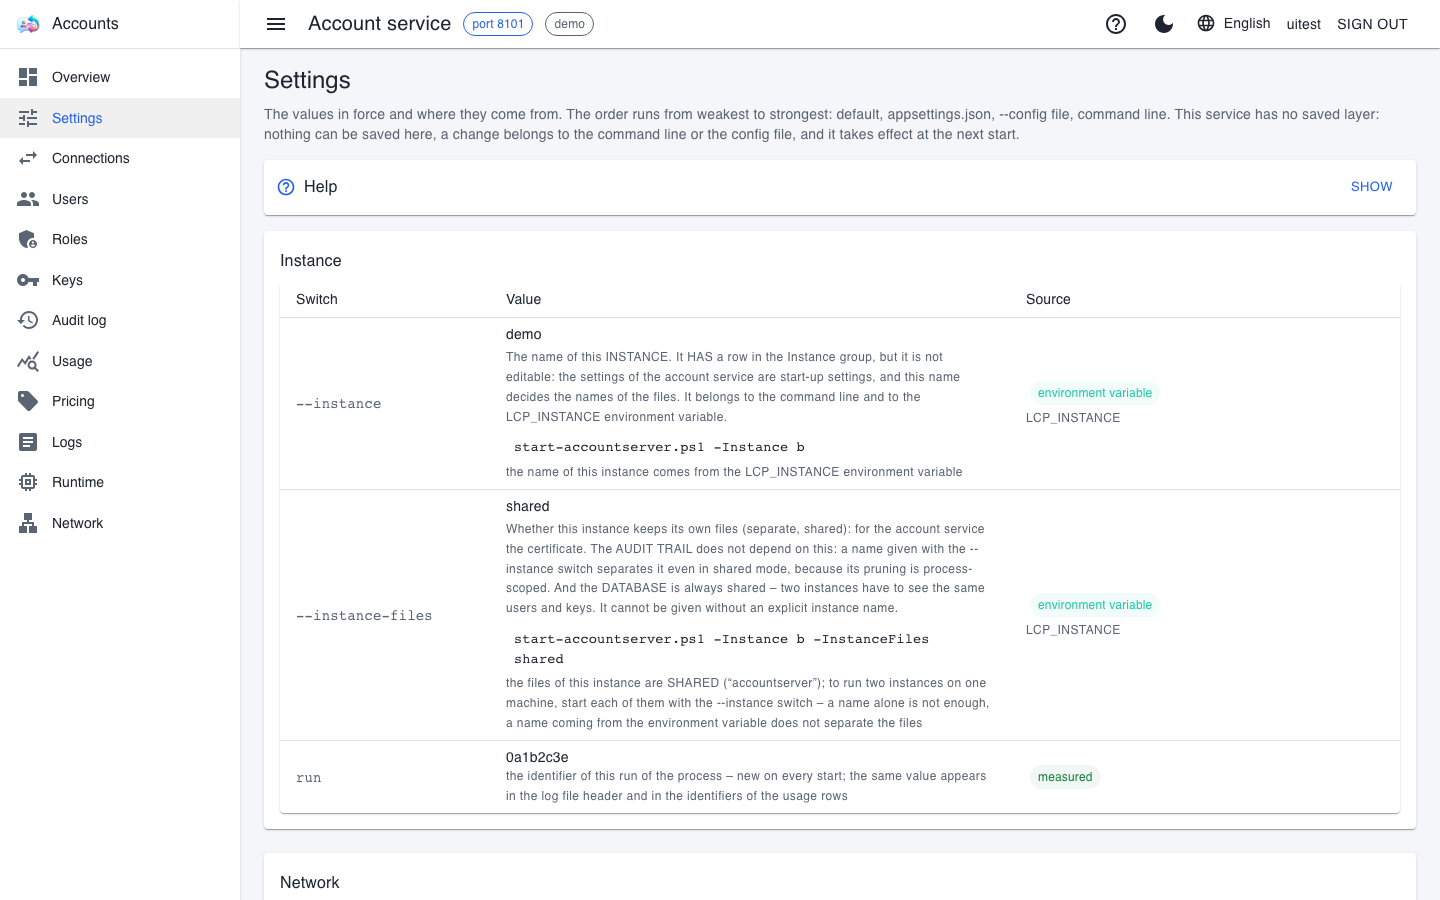Click the Keys key icon
The image size is (1440, 900).
point(28,280)
